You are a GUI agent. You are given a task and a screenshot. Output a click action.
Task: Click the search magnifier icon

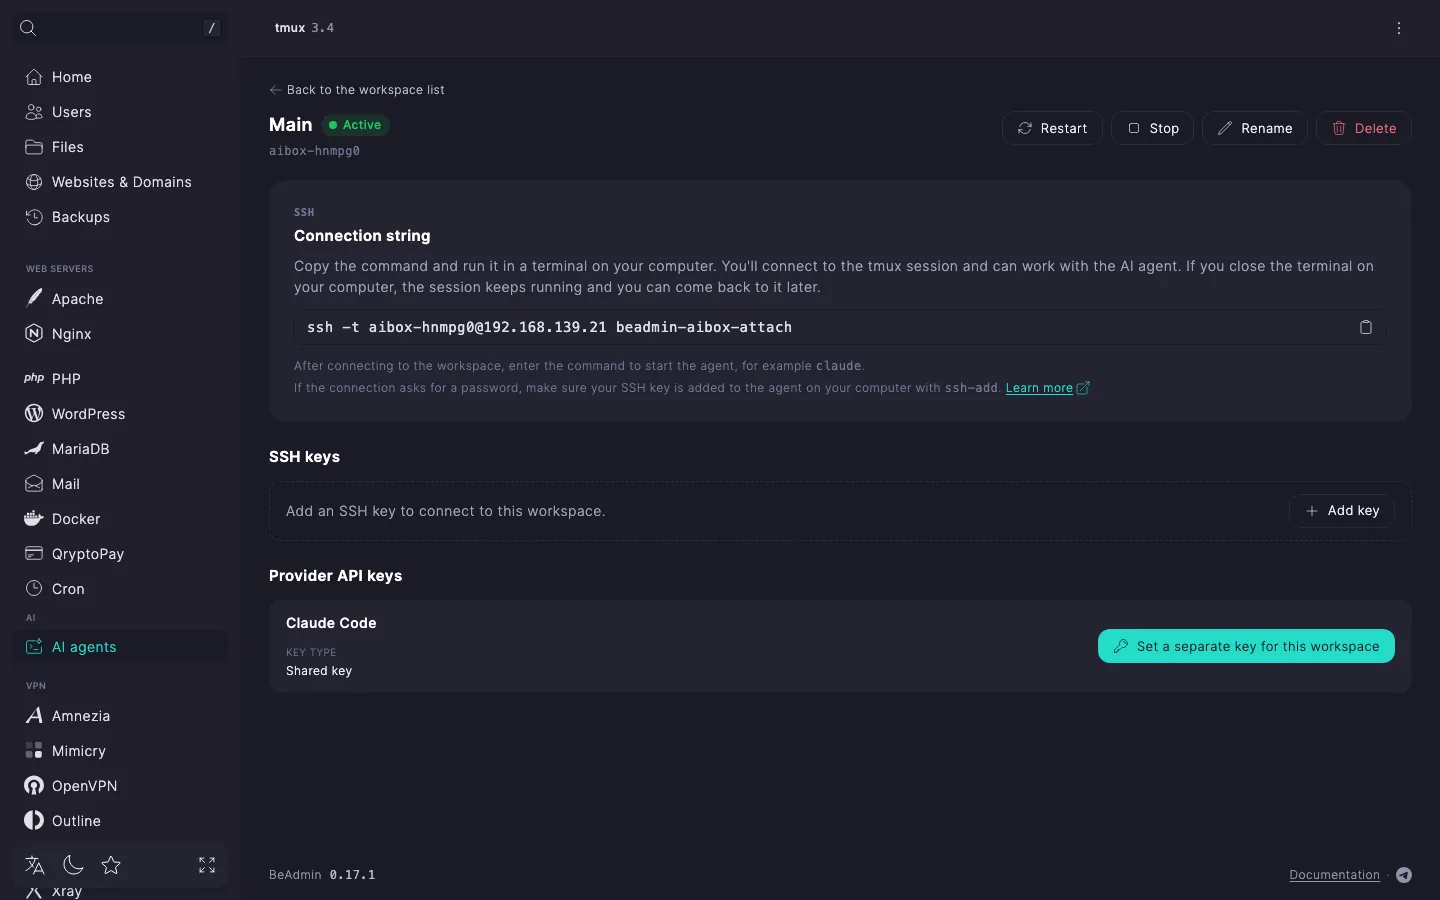pyautogui.click(x=28, y=28)
